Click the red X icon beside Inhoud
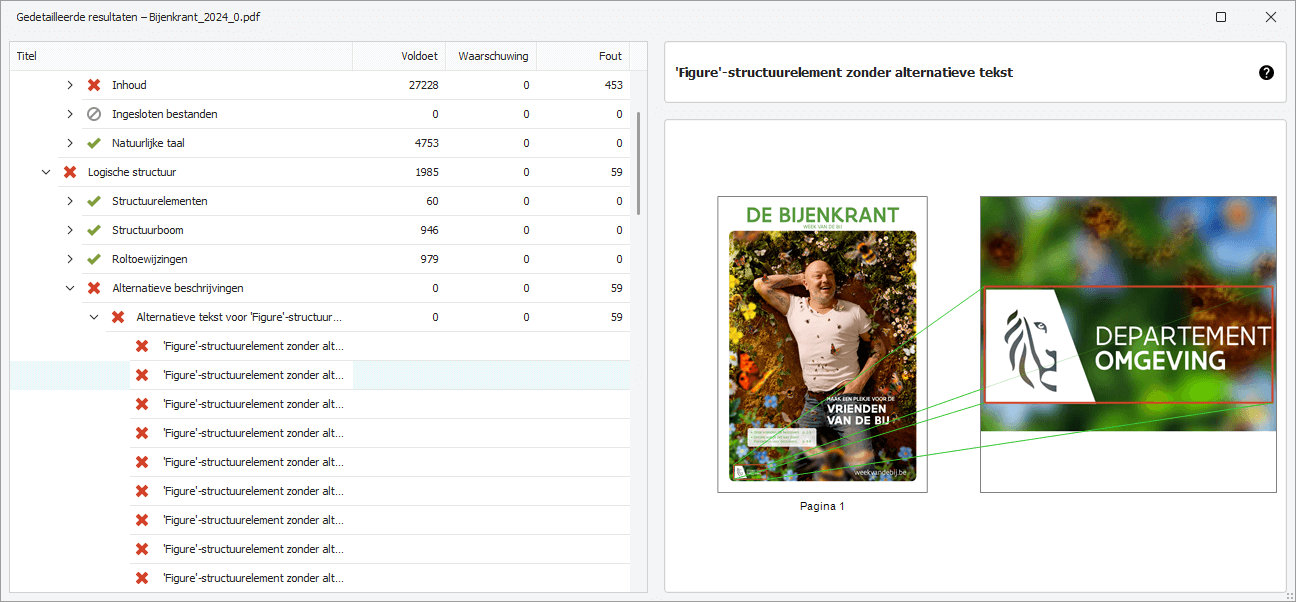1296x602 pixels. tap(94, 85)
